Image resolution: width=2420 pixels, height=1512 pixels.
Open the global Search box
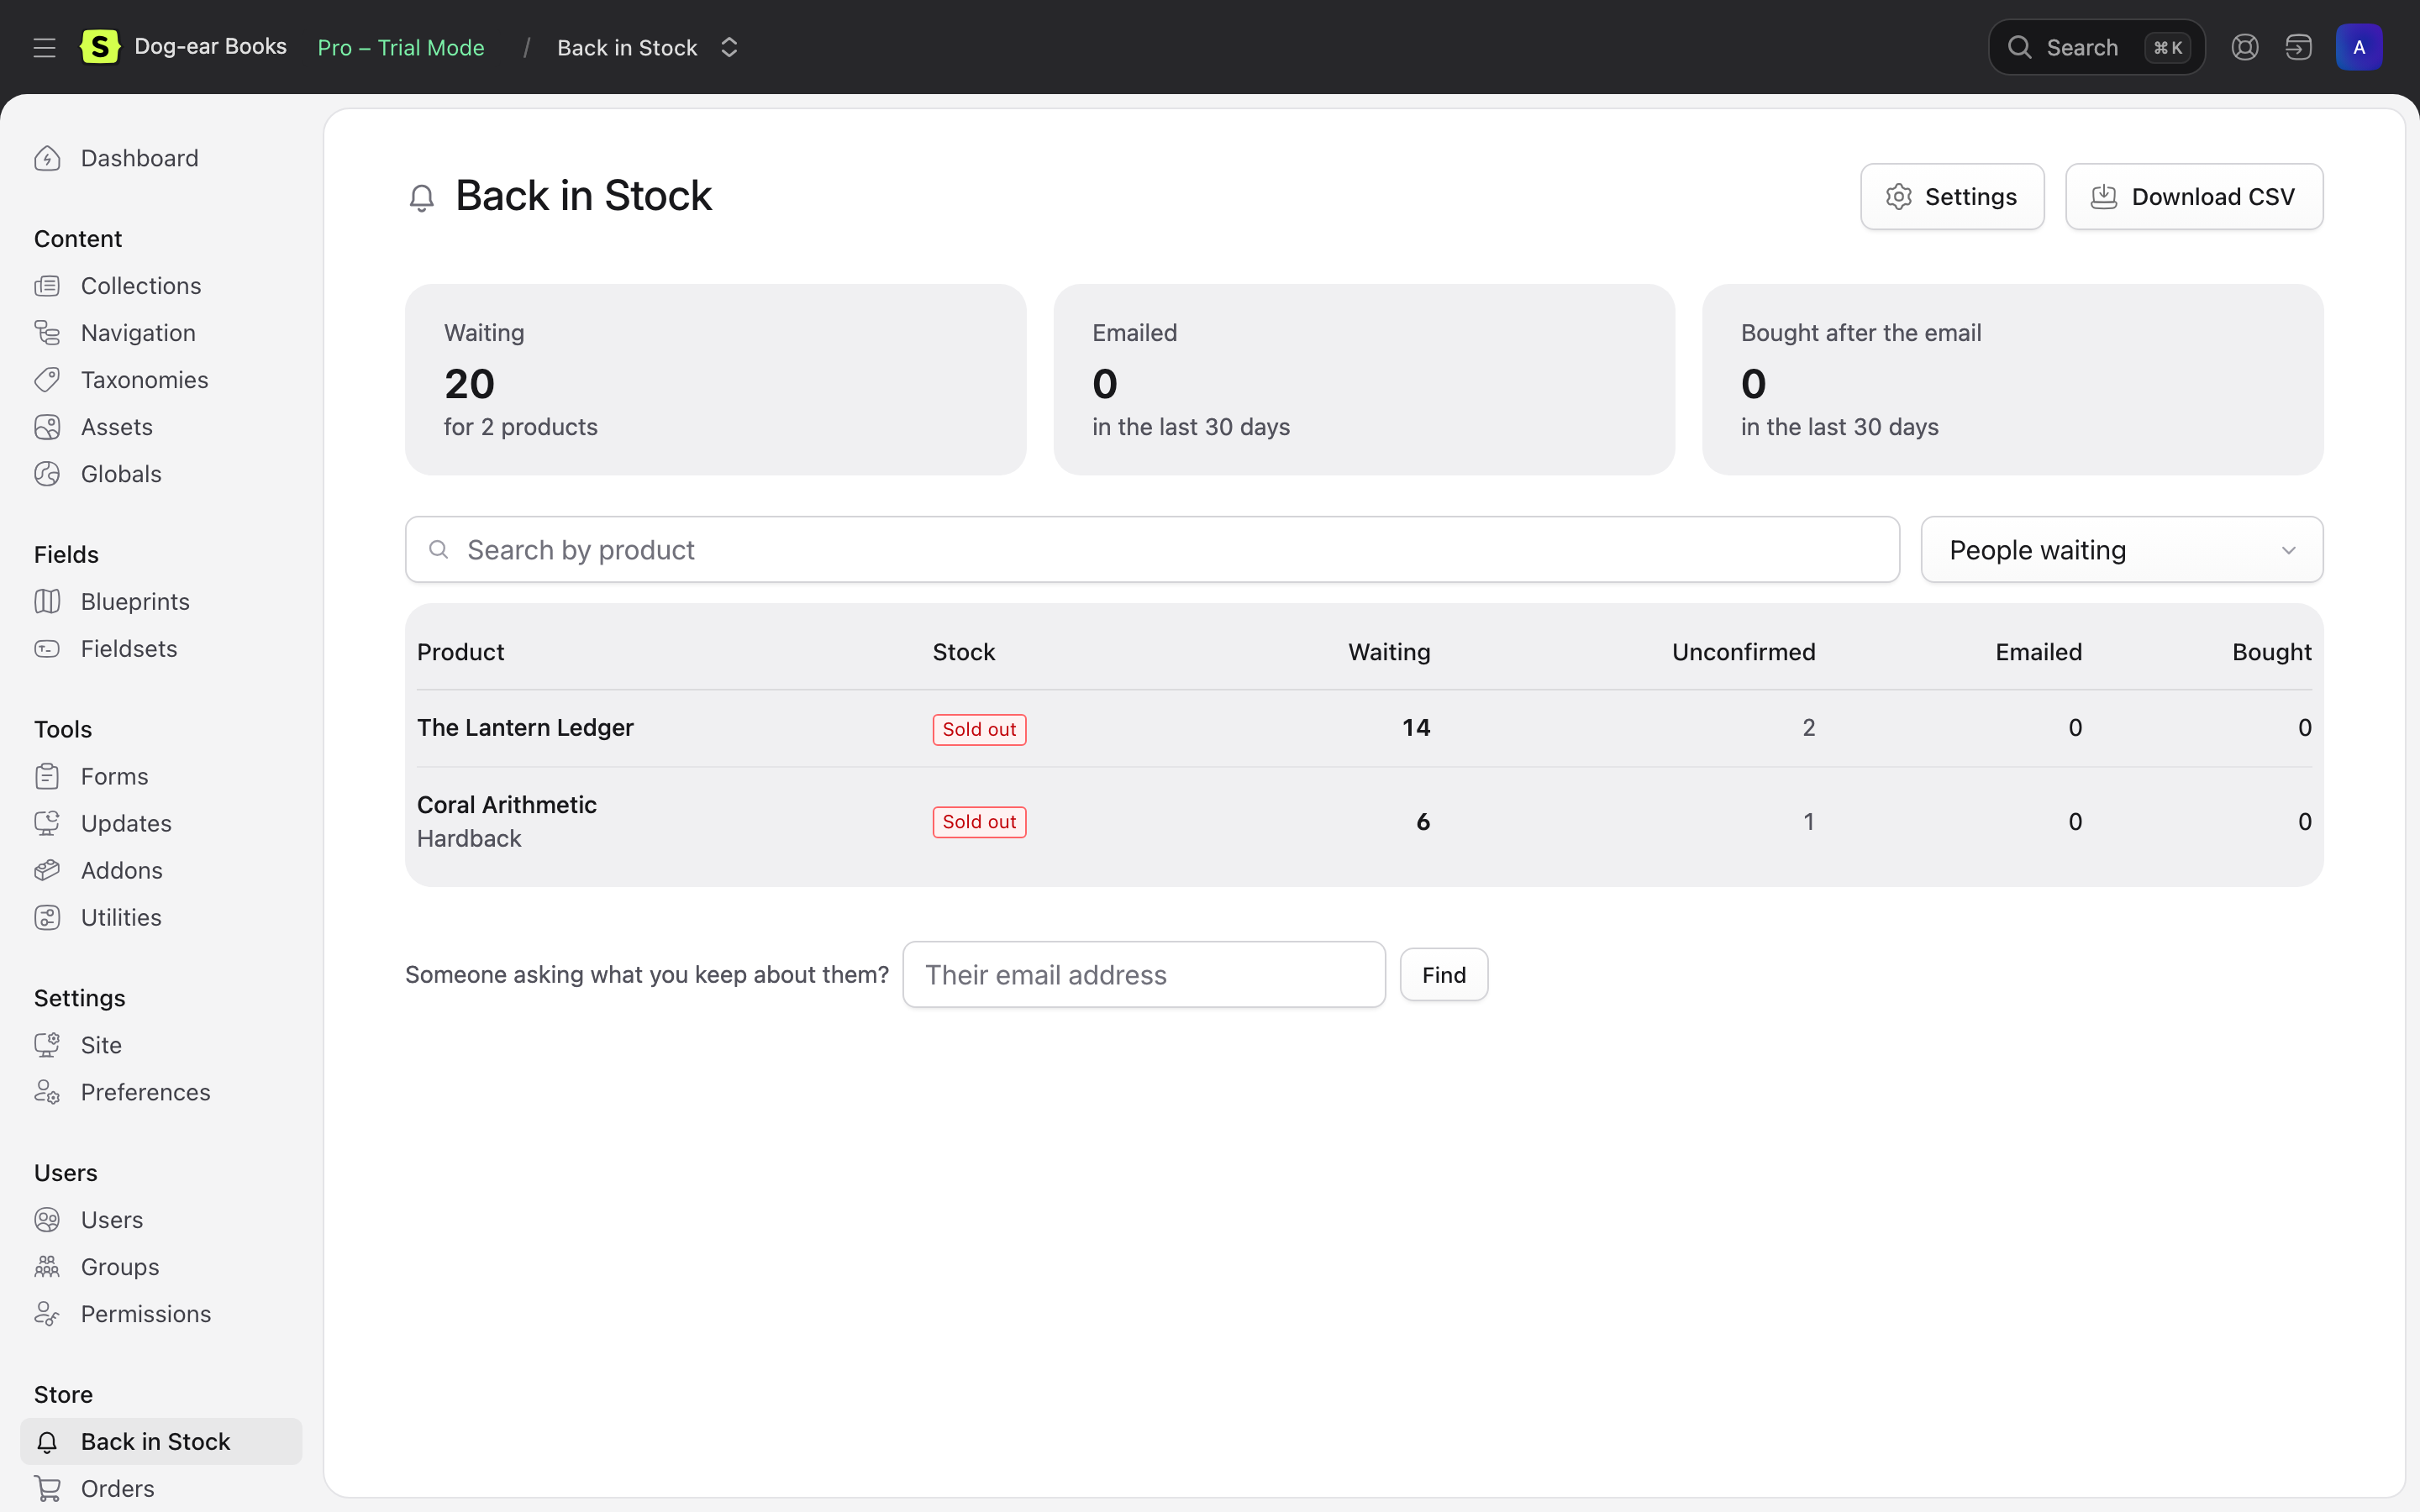[2096, 47]
